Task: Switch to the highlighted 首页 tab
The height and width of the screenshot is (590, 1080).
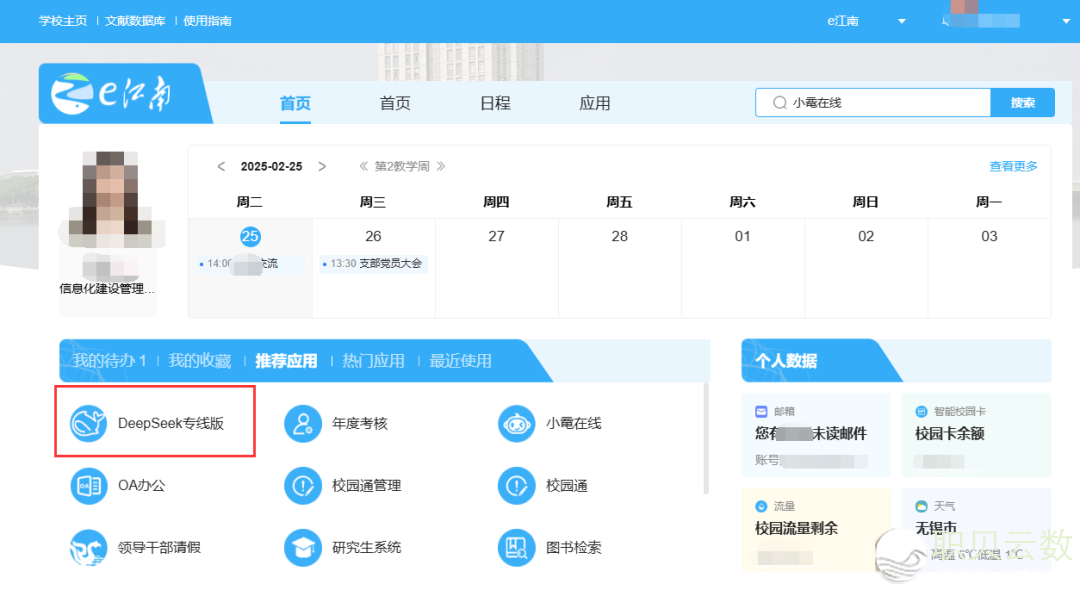Action: coord(295,103)
